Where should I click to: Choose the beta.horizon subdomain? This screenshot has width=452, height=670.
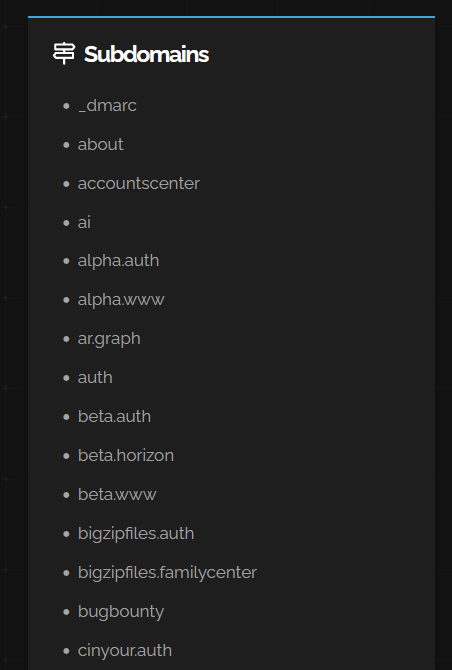point(126,455)
